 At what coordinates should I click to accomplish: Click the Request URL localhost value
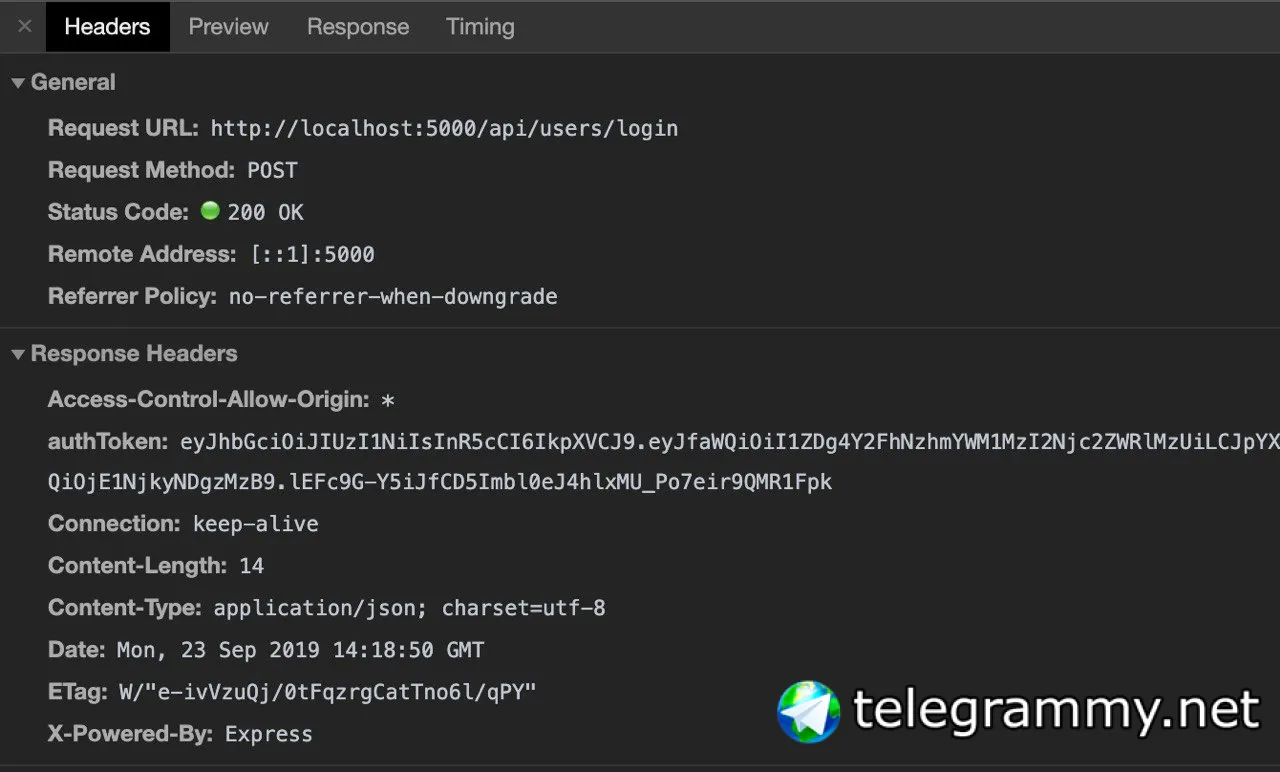pos(444,128)
